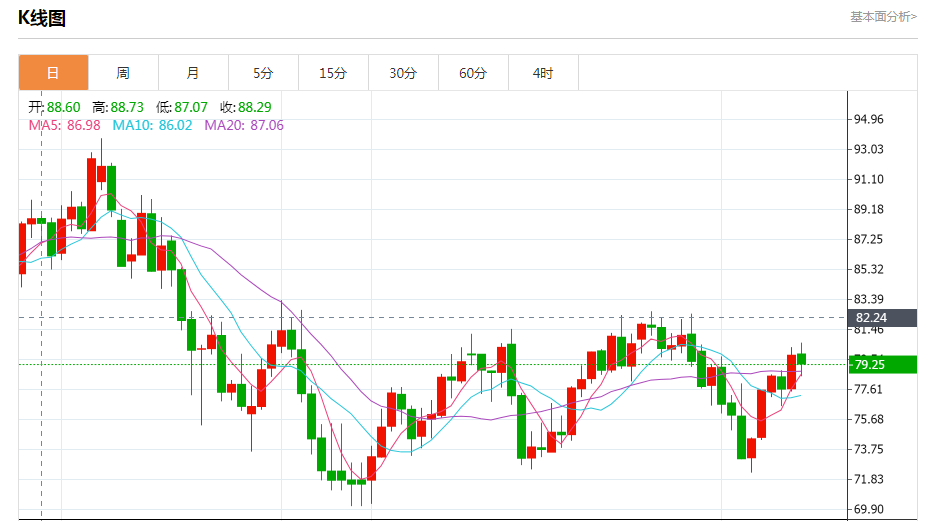Viewport: 926px width, 521px height.
Task: Open the 基本面分析 link
Action: pyautogui.click(x=883, y=17)
